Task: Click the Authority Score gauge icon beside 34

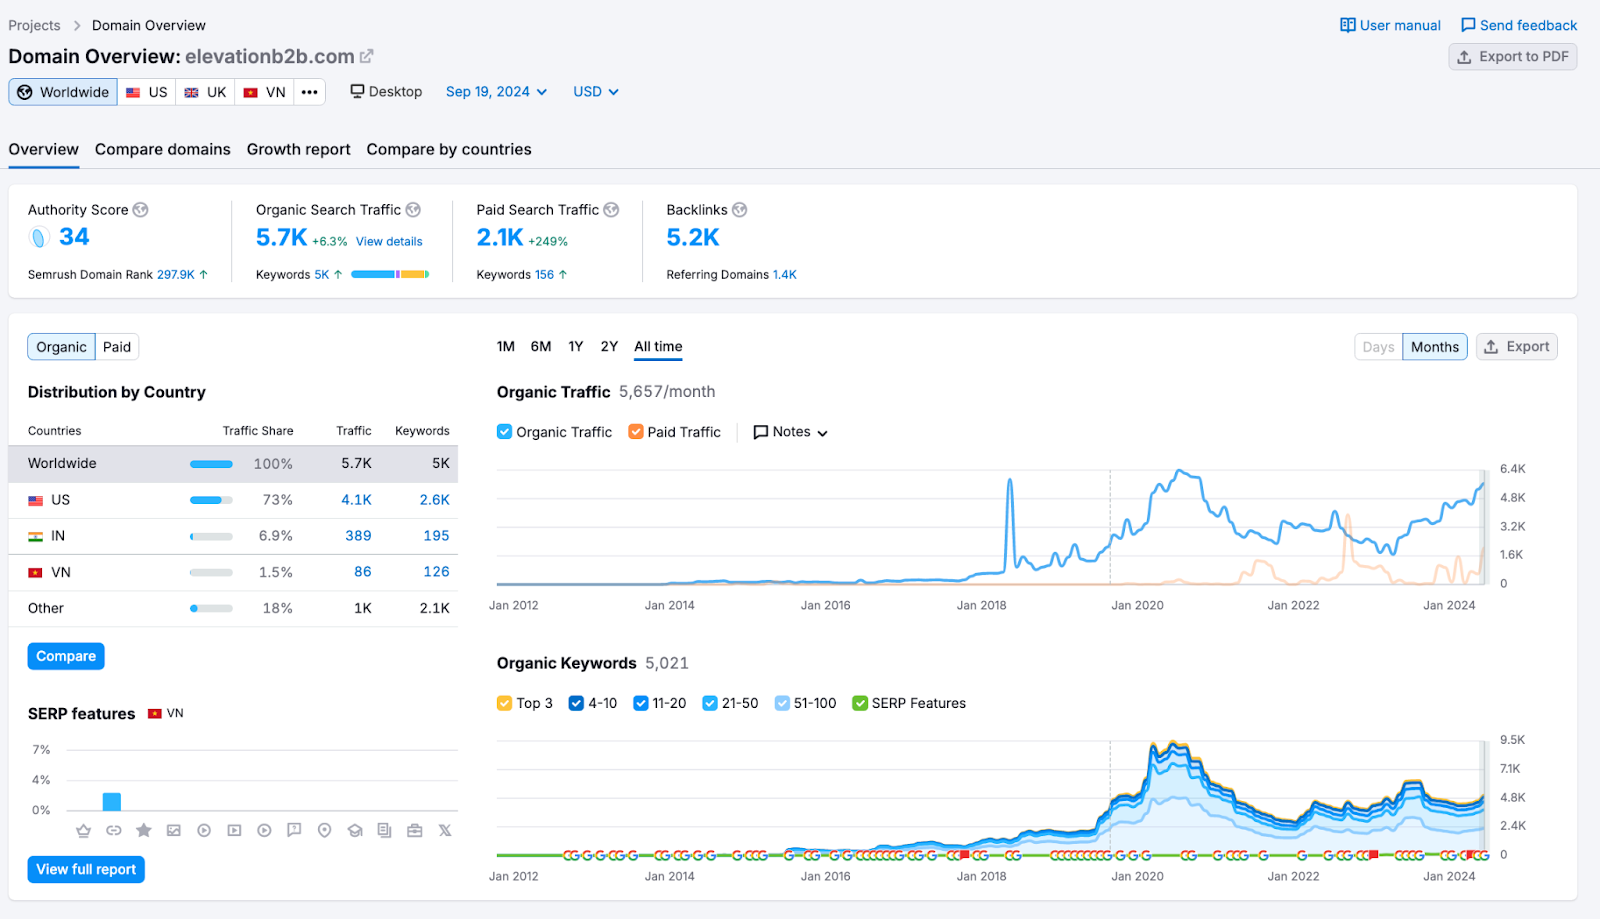Action: [x=38, y=237]
